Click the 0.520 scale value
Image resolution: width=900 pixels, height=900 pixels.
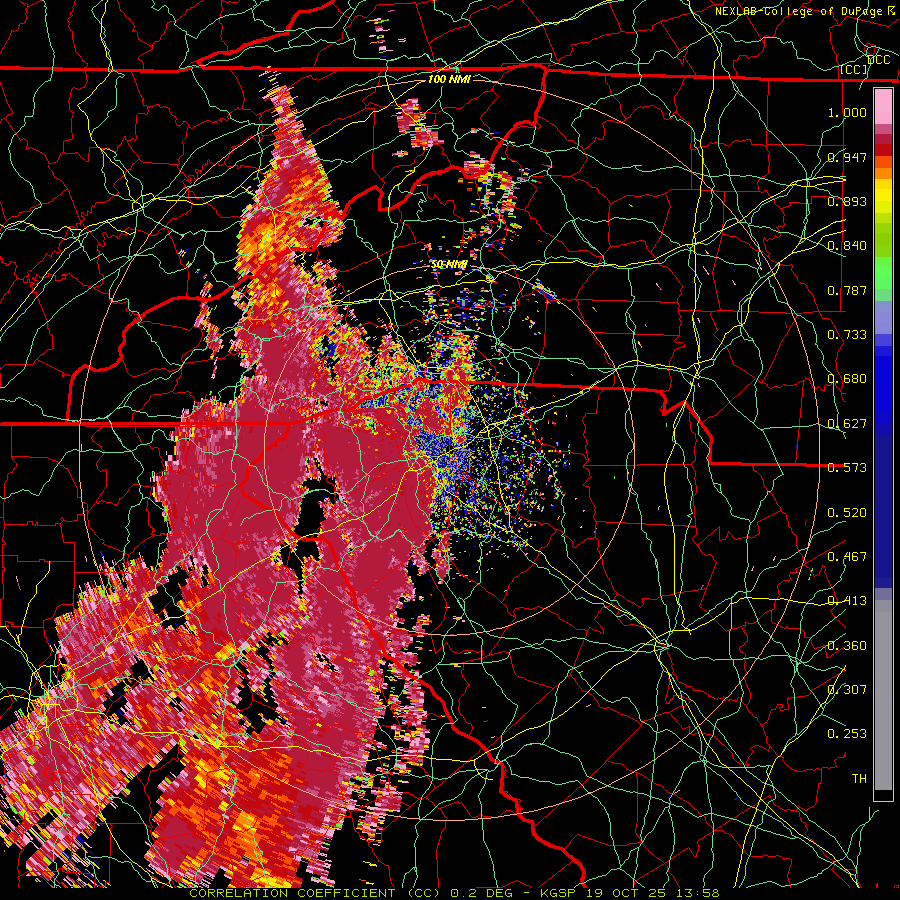(x=847, y=513)
